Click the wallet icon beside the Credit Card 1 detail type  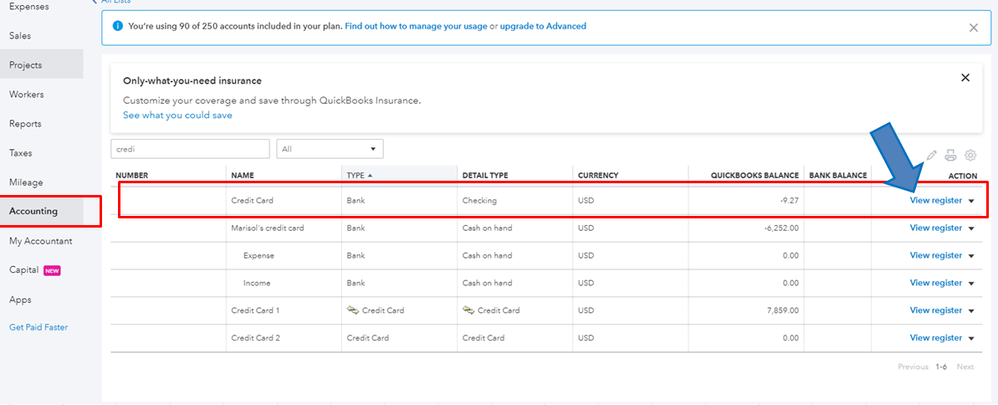tap(468, 310)
